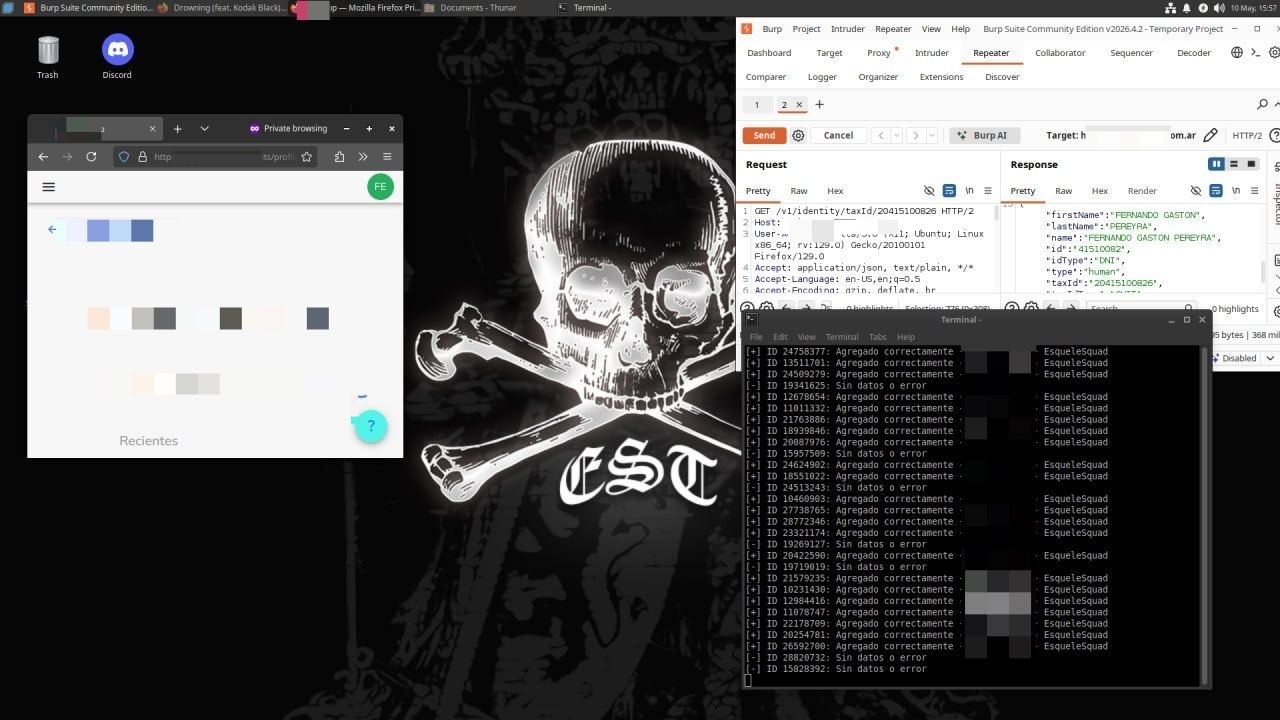Switch to Dashboard tab in Burp
The image size is (1280, 720).
tap(769, 53)
